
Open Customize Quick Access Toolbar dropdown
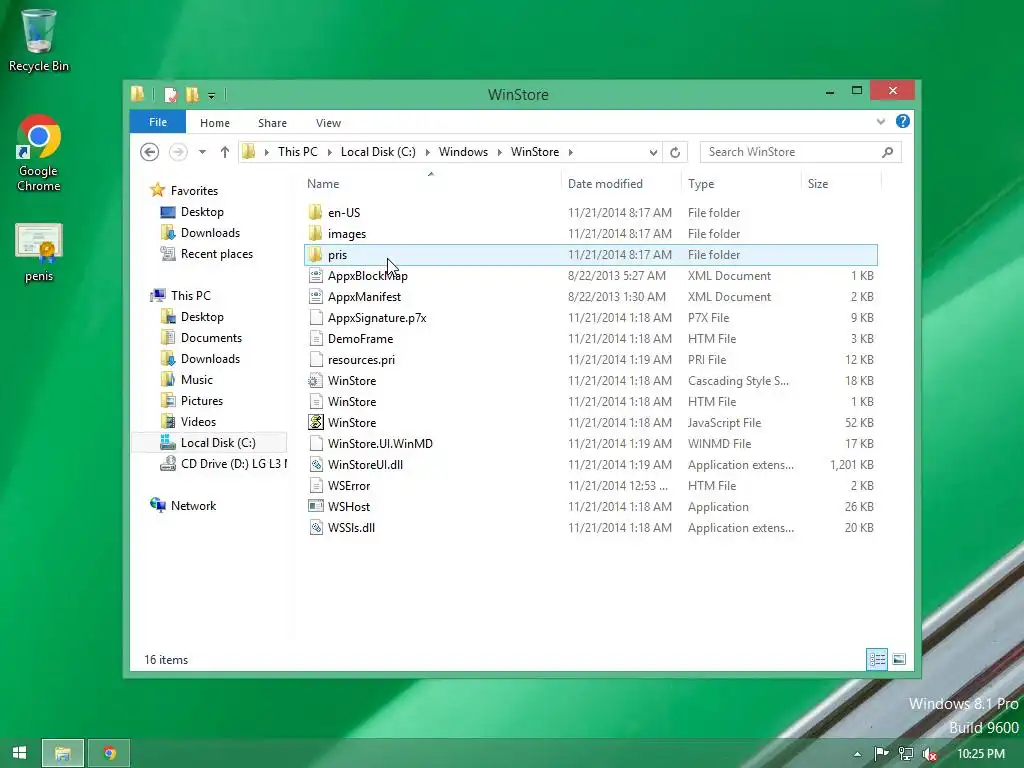point(212,95)
